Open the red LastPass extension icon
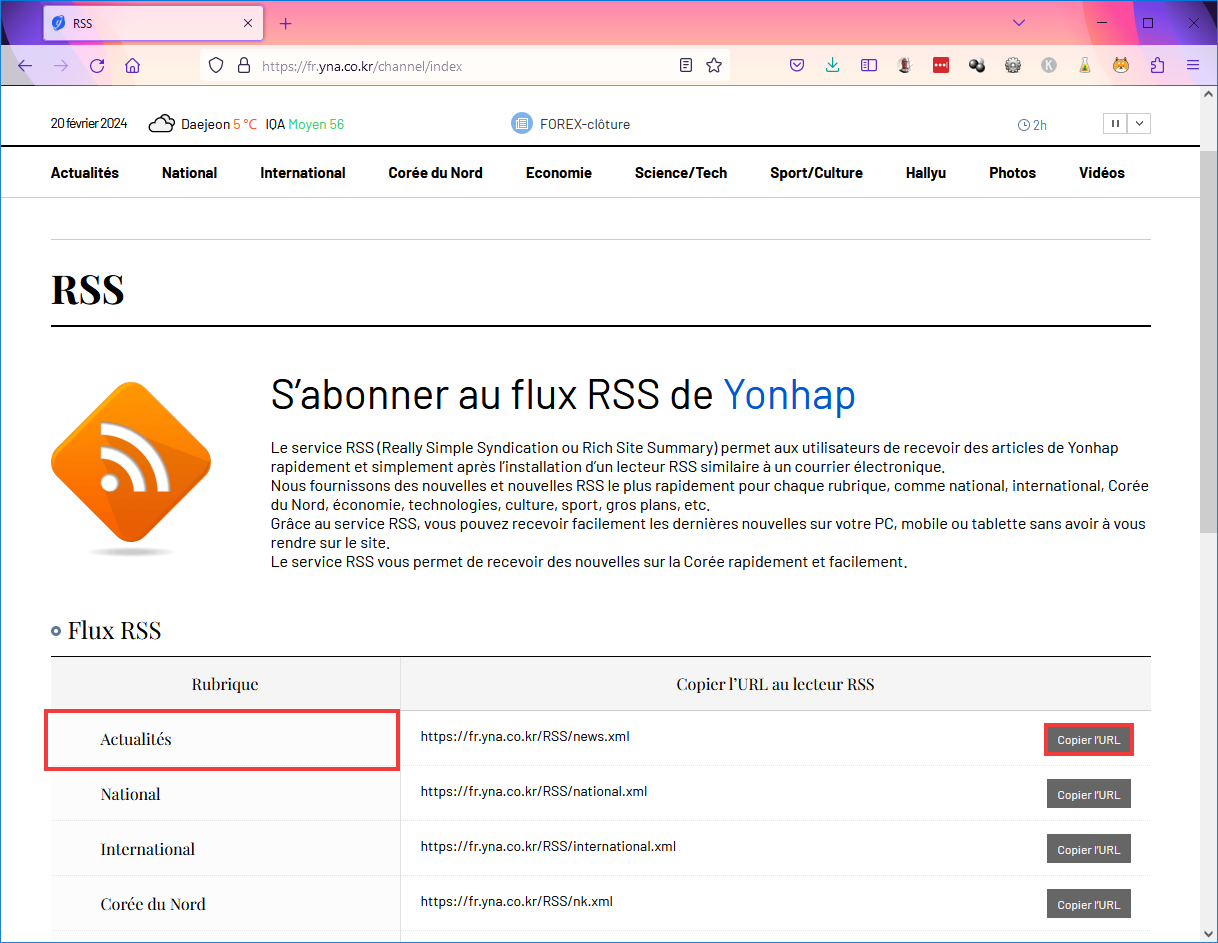The width and height of the screenshot is (1218, 943). tap(941, 66)
